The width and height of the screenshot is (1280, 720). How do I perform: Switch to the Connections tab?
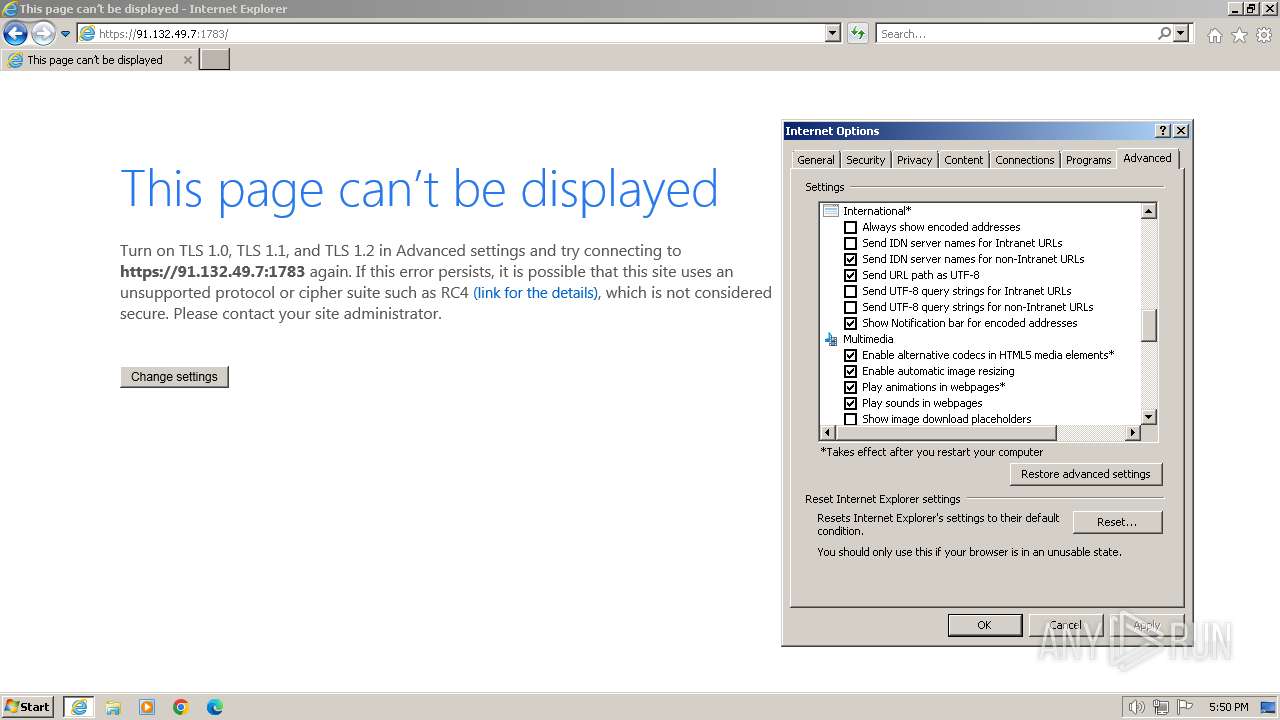coord(1024,160)
